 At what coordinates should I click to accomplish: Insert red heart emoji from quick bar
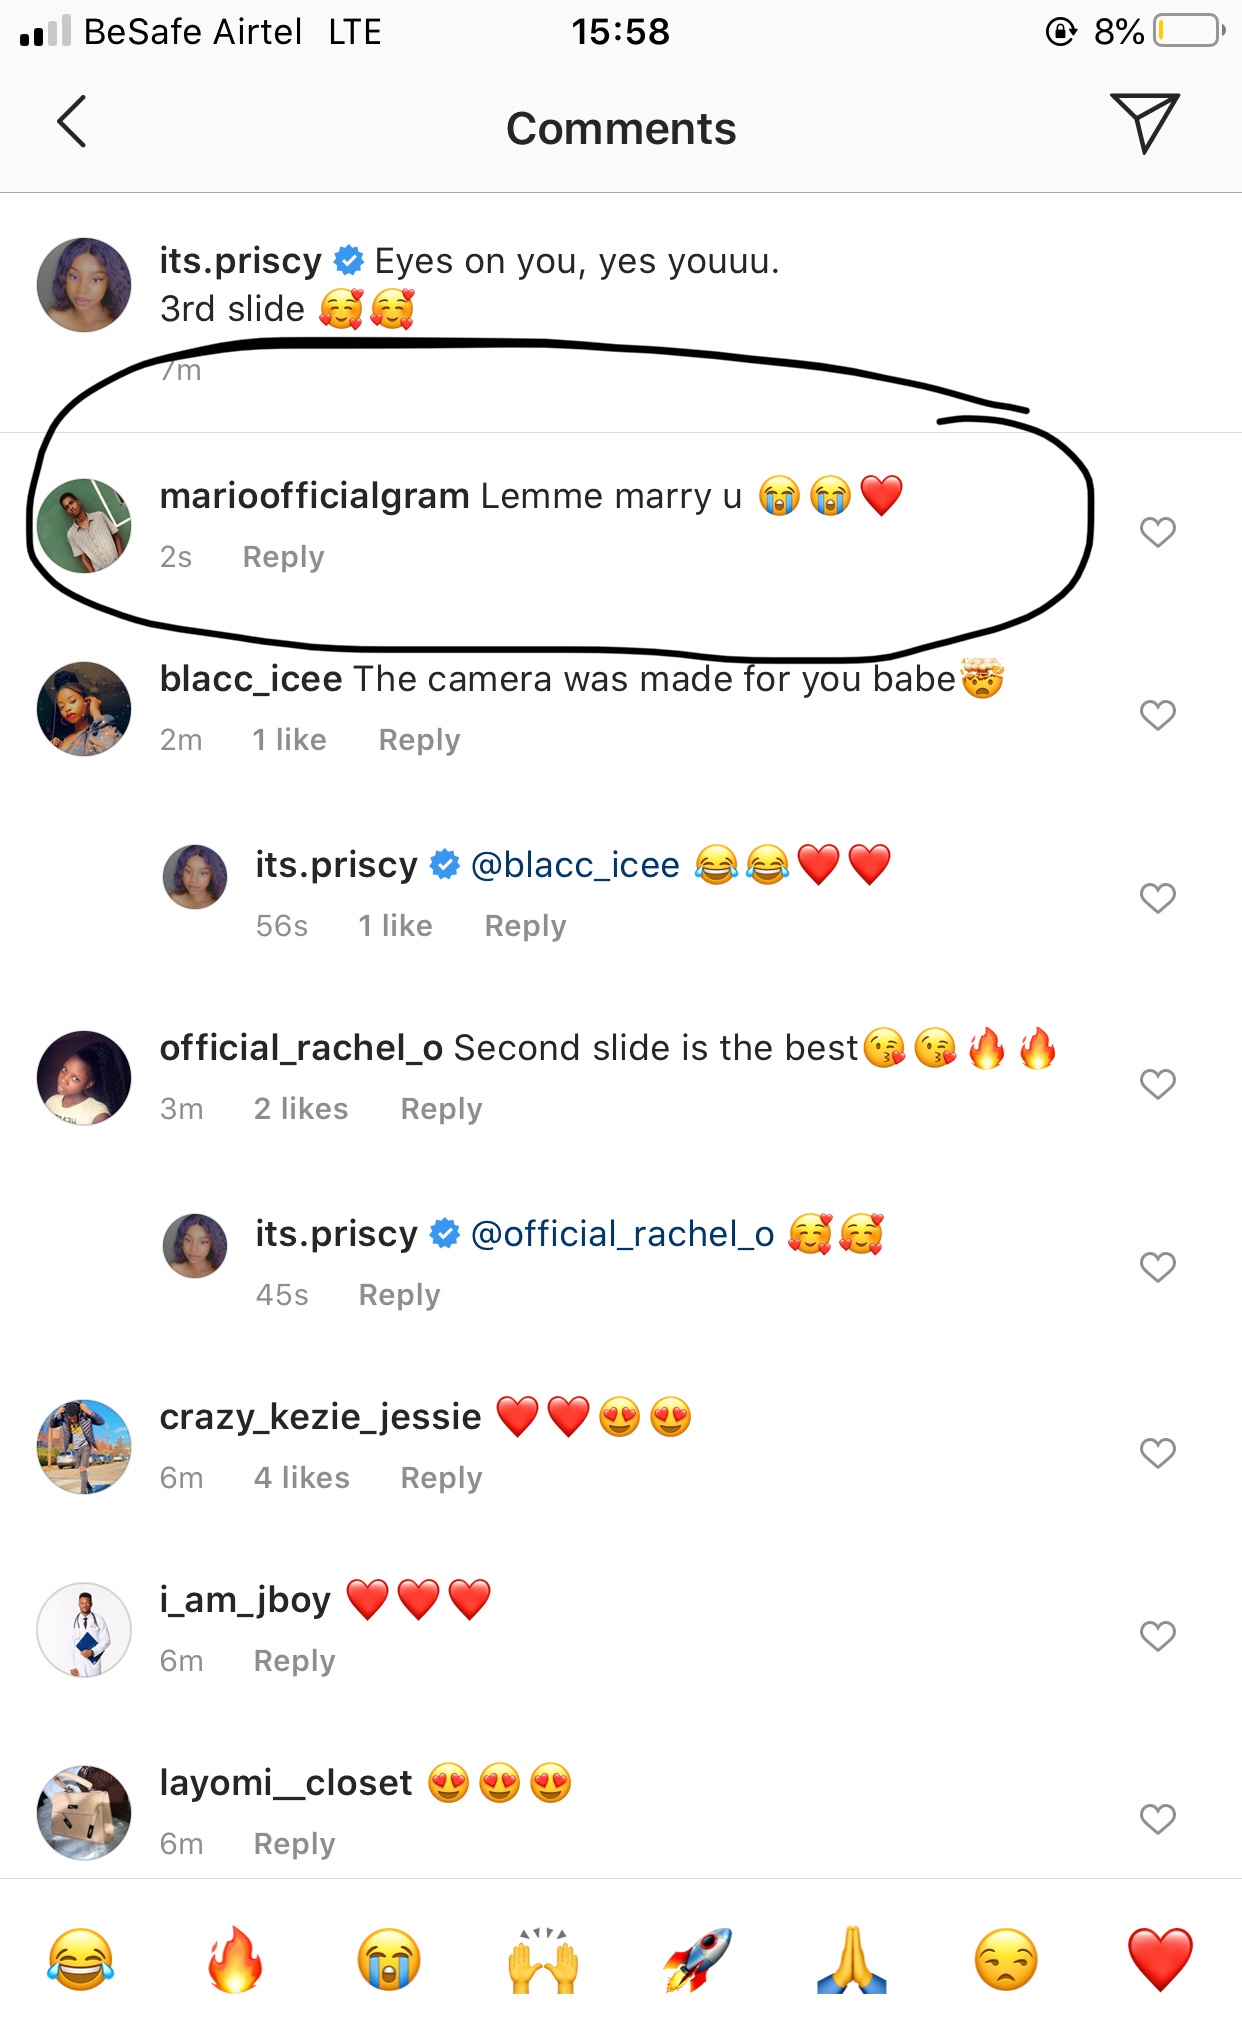(x=1160, y=1960)
